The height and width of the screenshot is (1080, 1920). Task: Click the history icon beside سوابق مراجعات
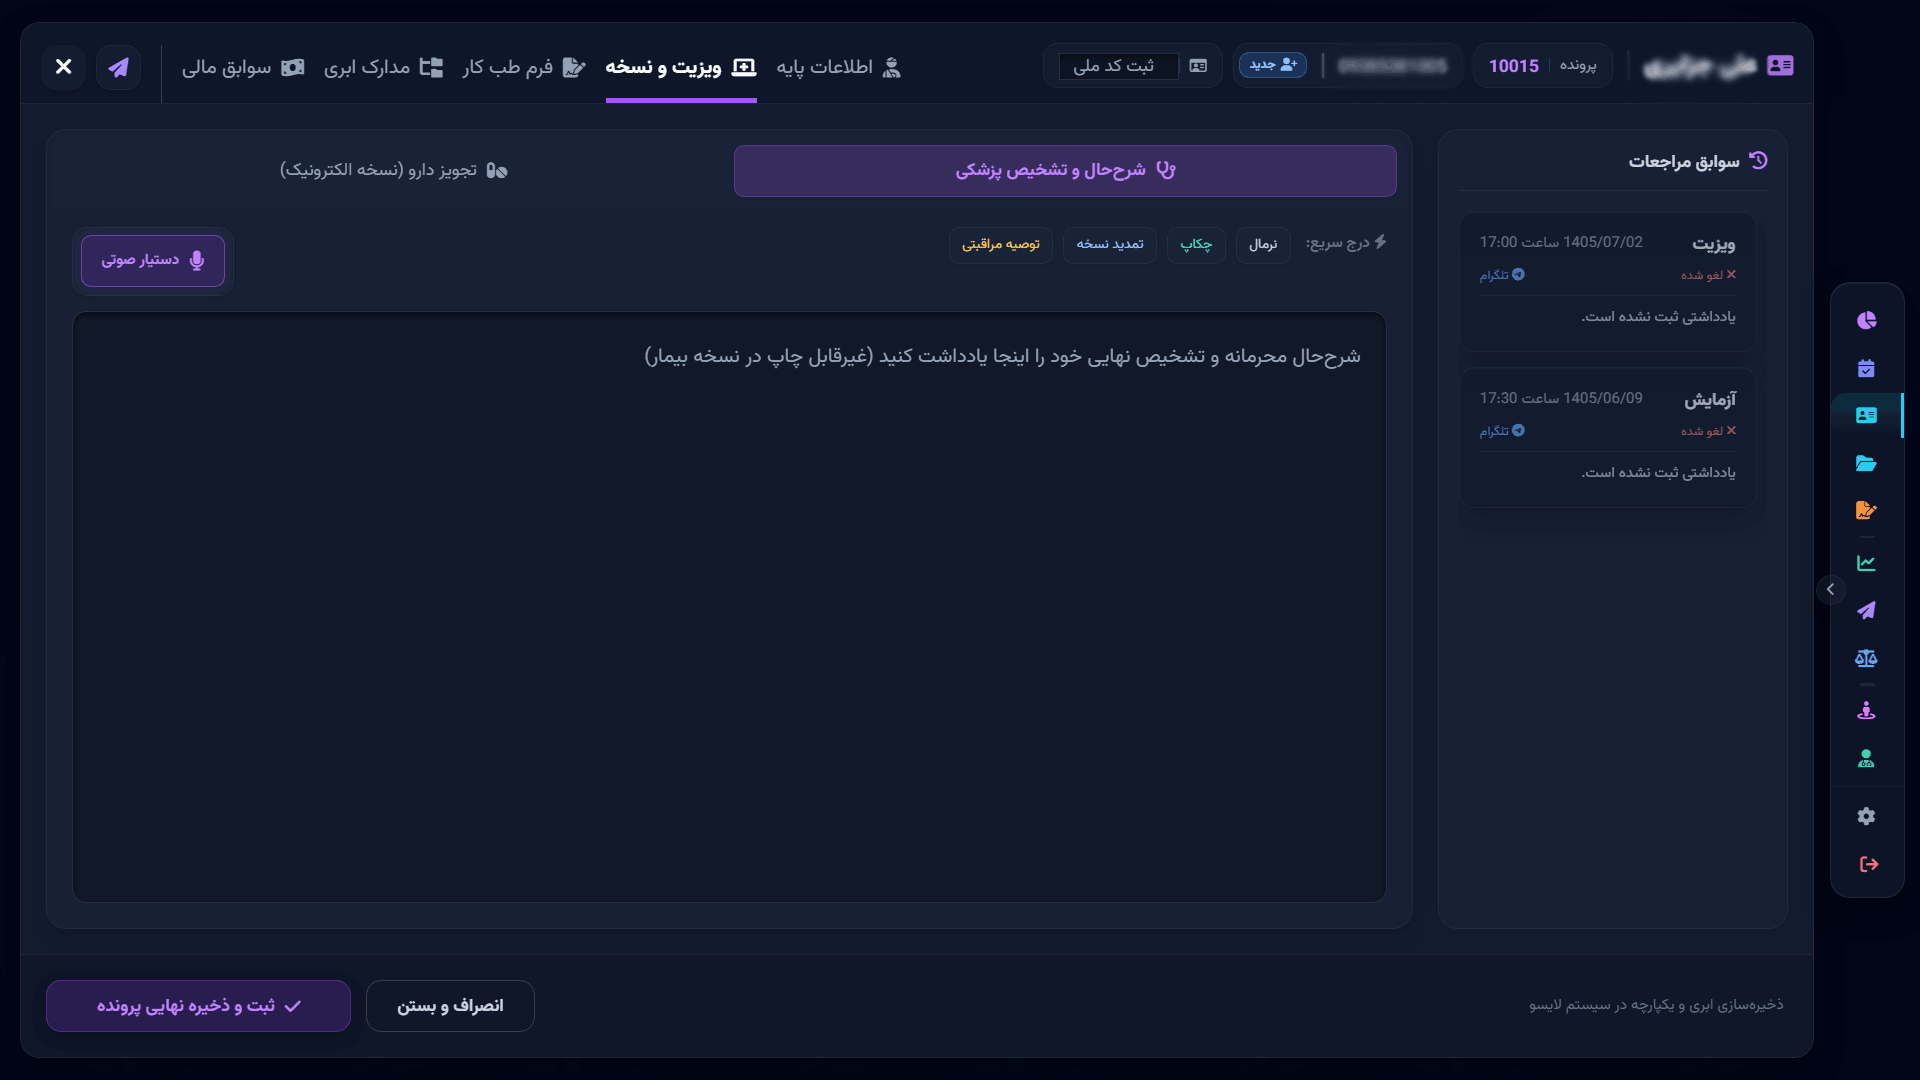click(1758, 160)
